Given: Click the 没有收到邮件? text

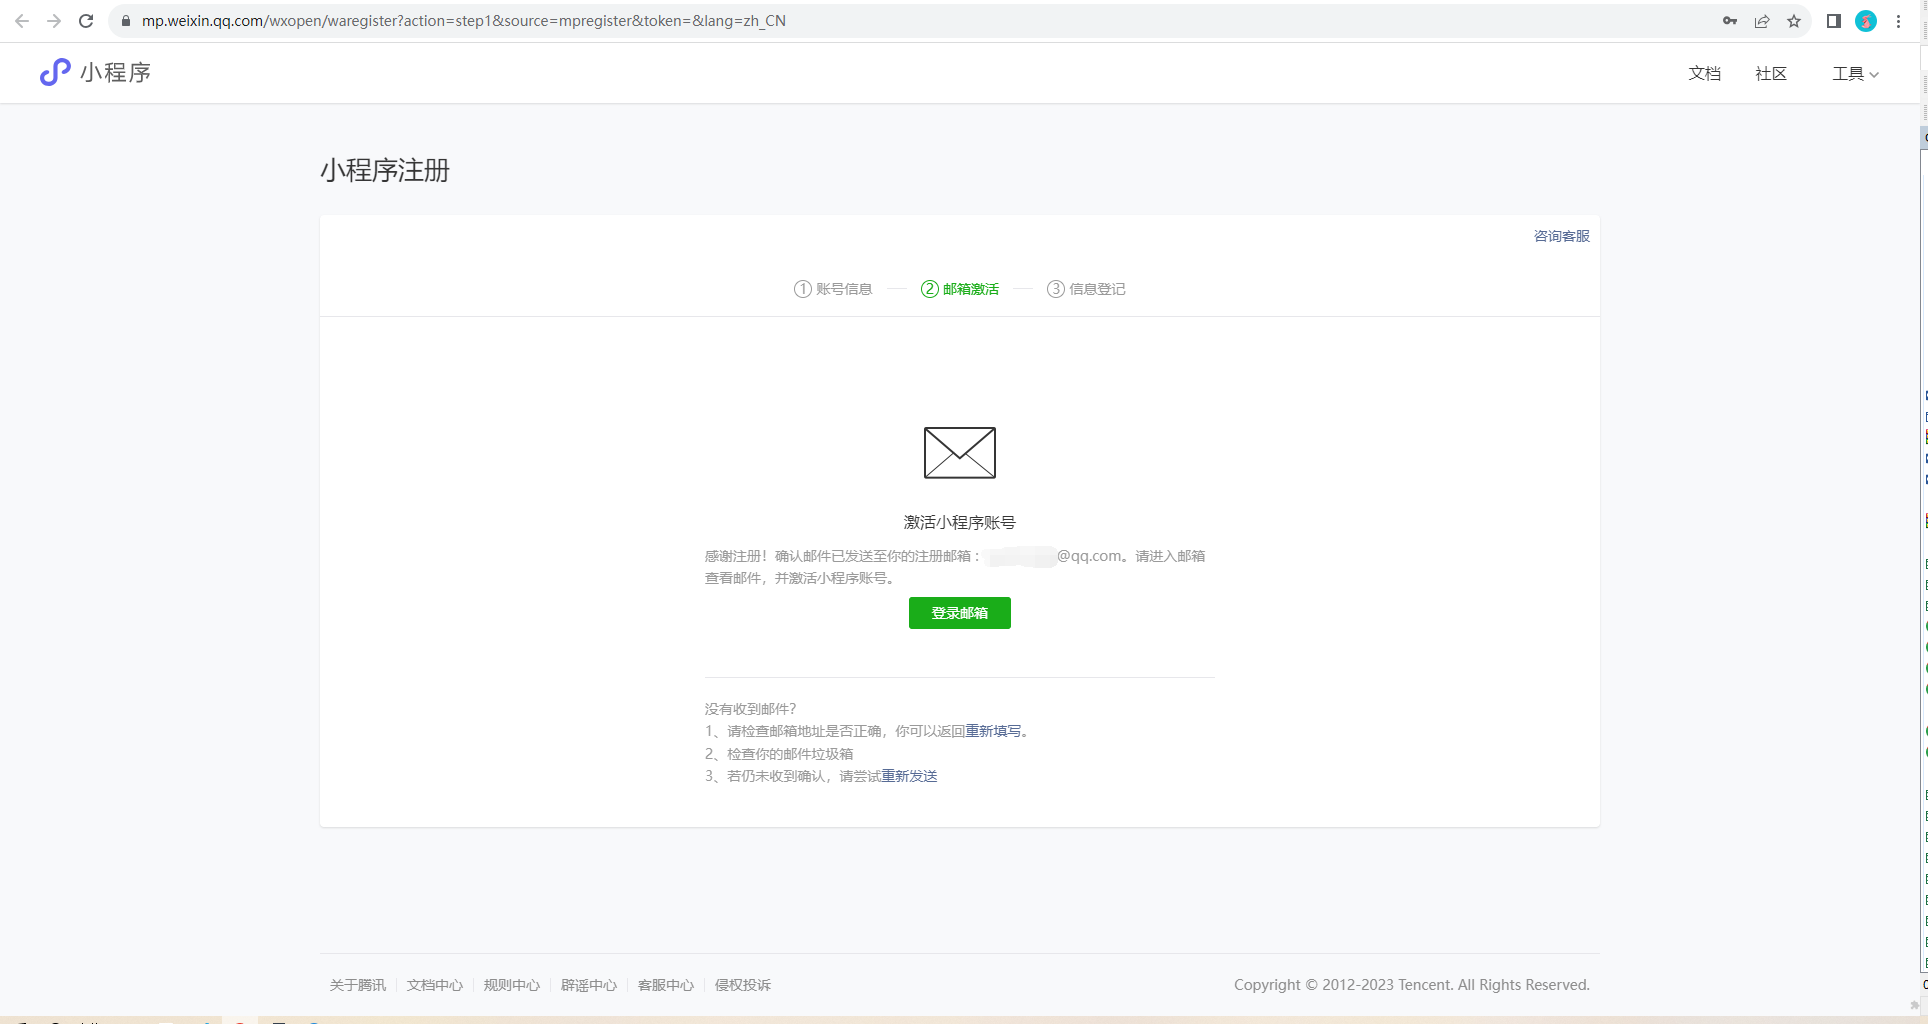Looking at the screenshot, I should pyautogui.click(x=750, y=709).
